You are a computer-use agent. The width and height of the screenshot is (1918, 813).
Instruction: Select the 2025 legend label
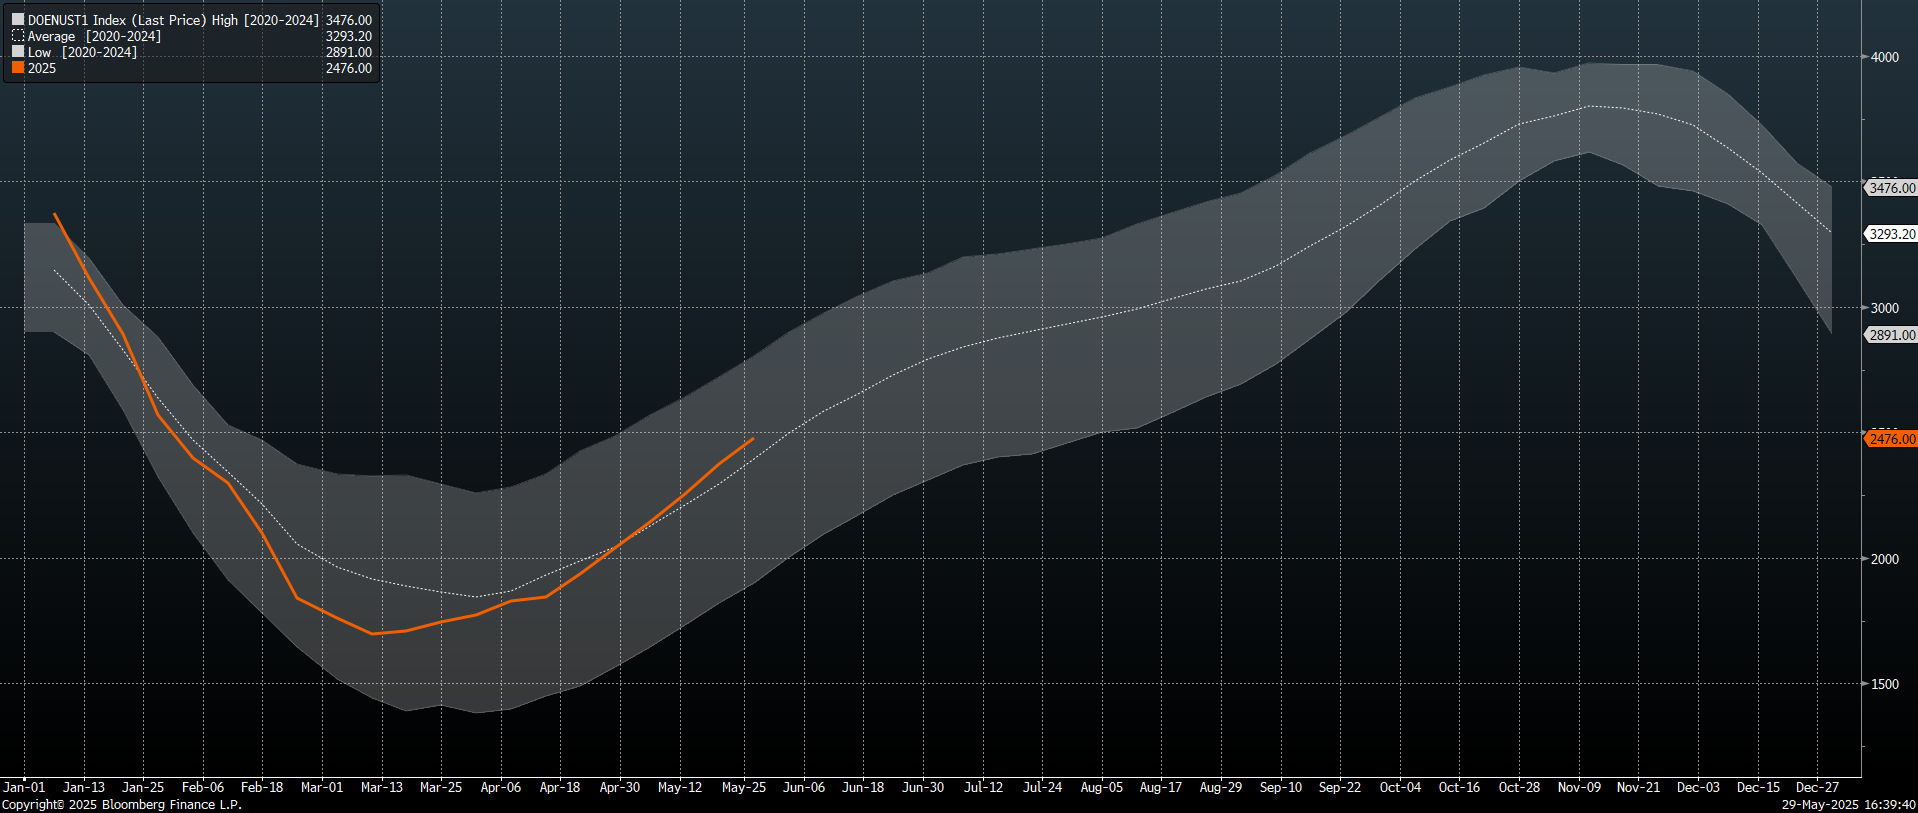coord(42,68)
